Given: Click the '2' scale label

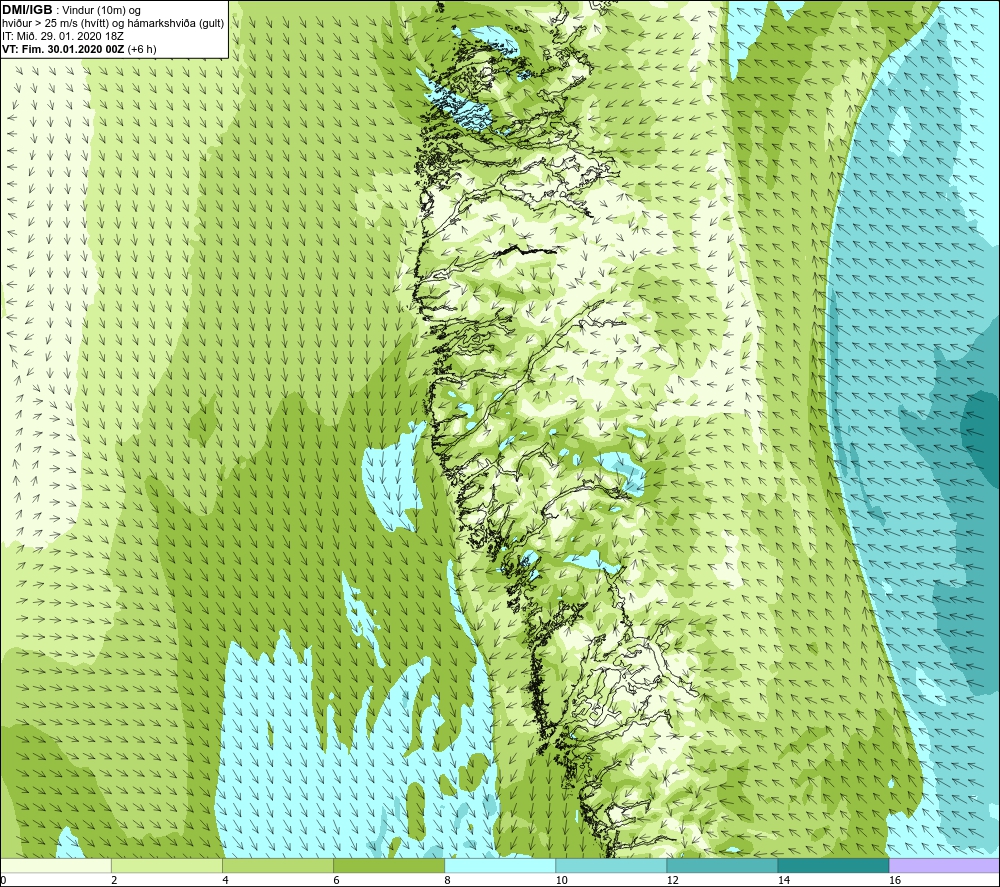Looking at the screenshot, I should pos(114,880).
